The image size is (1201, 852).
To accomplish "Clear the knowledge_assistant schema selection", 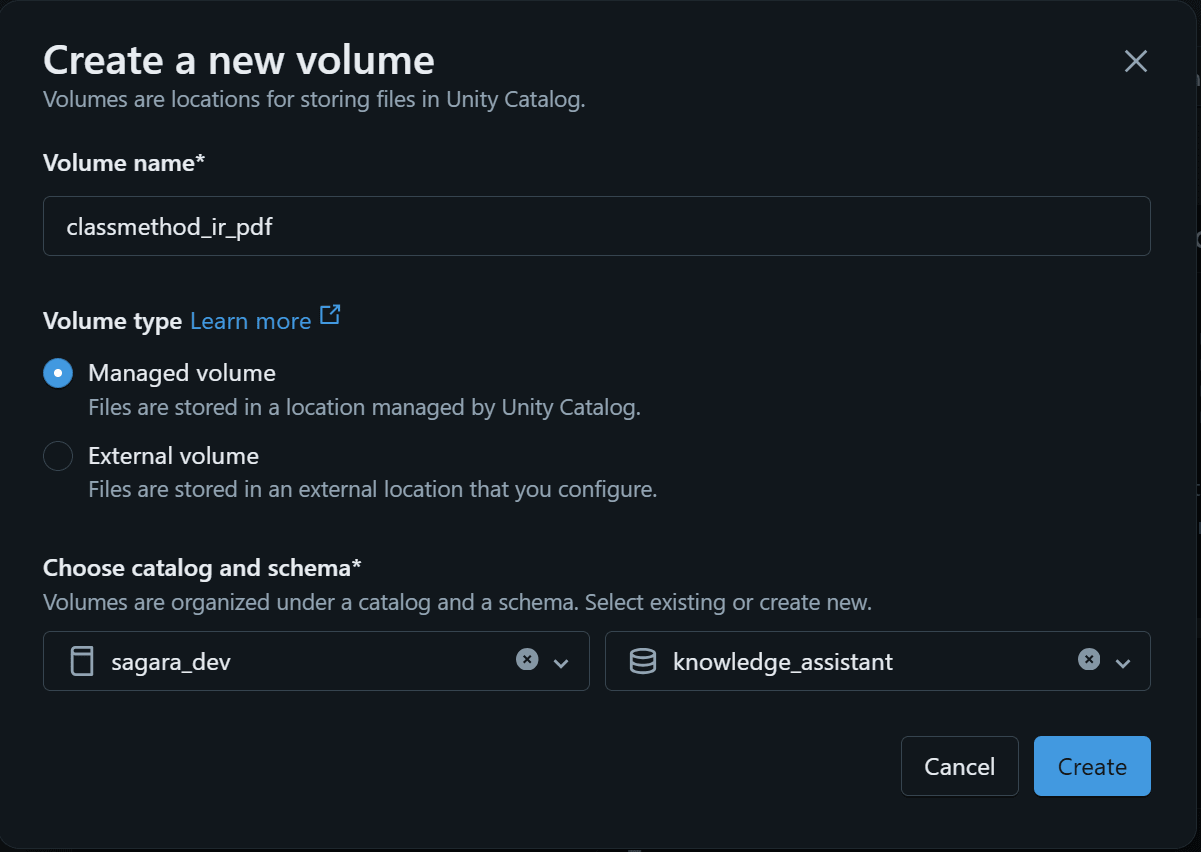I will click(1089, 660).
